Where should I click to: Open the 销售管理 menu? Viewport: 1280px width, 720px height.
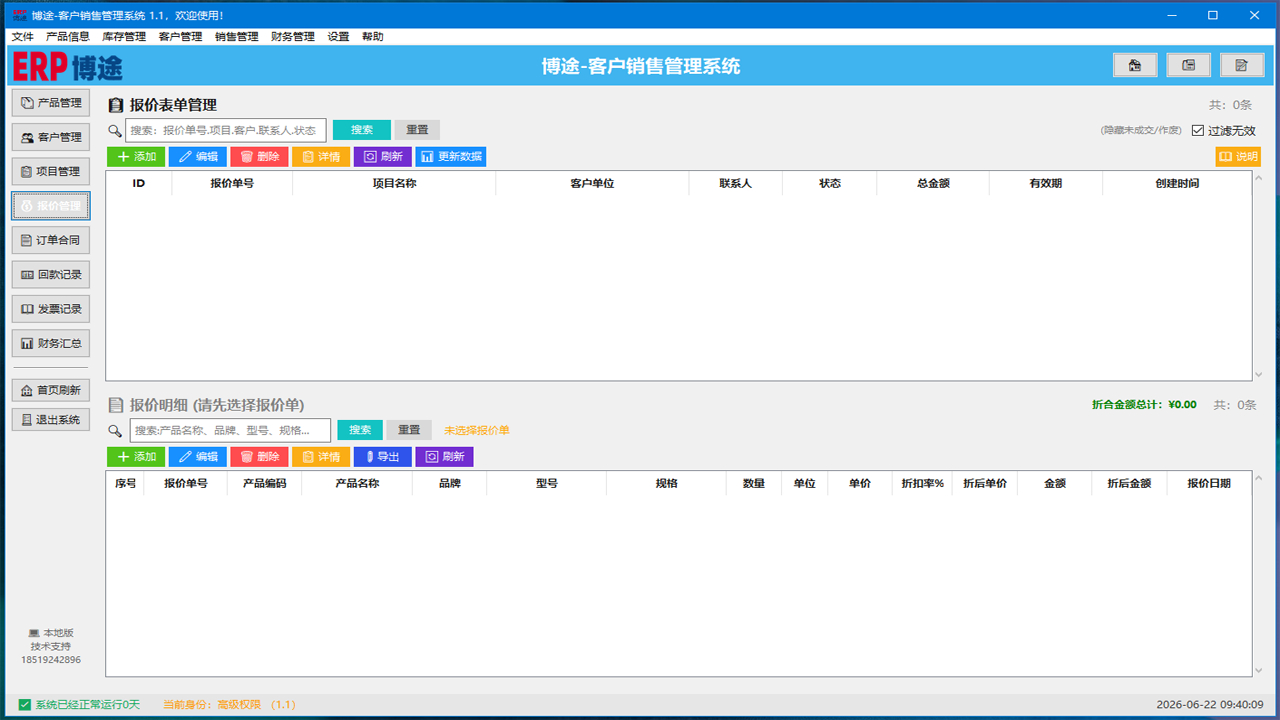point(237,36)
